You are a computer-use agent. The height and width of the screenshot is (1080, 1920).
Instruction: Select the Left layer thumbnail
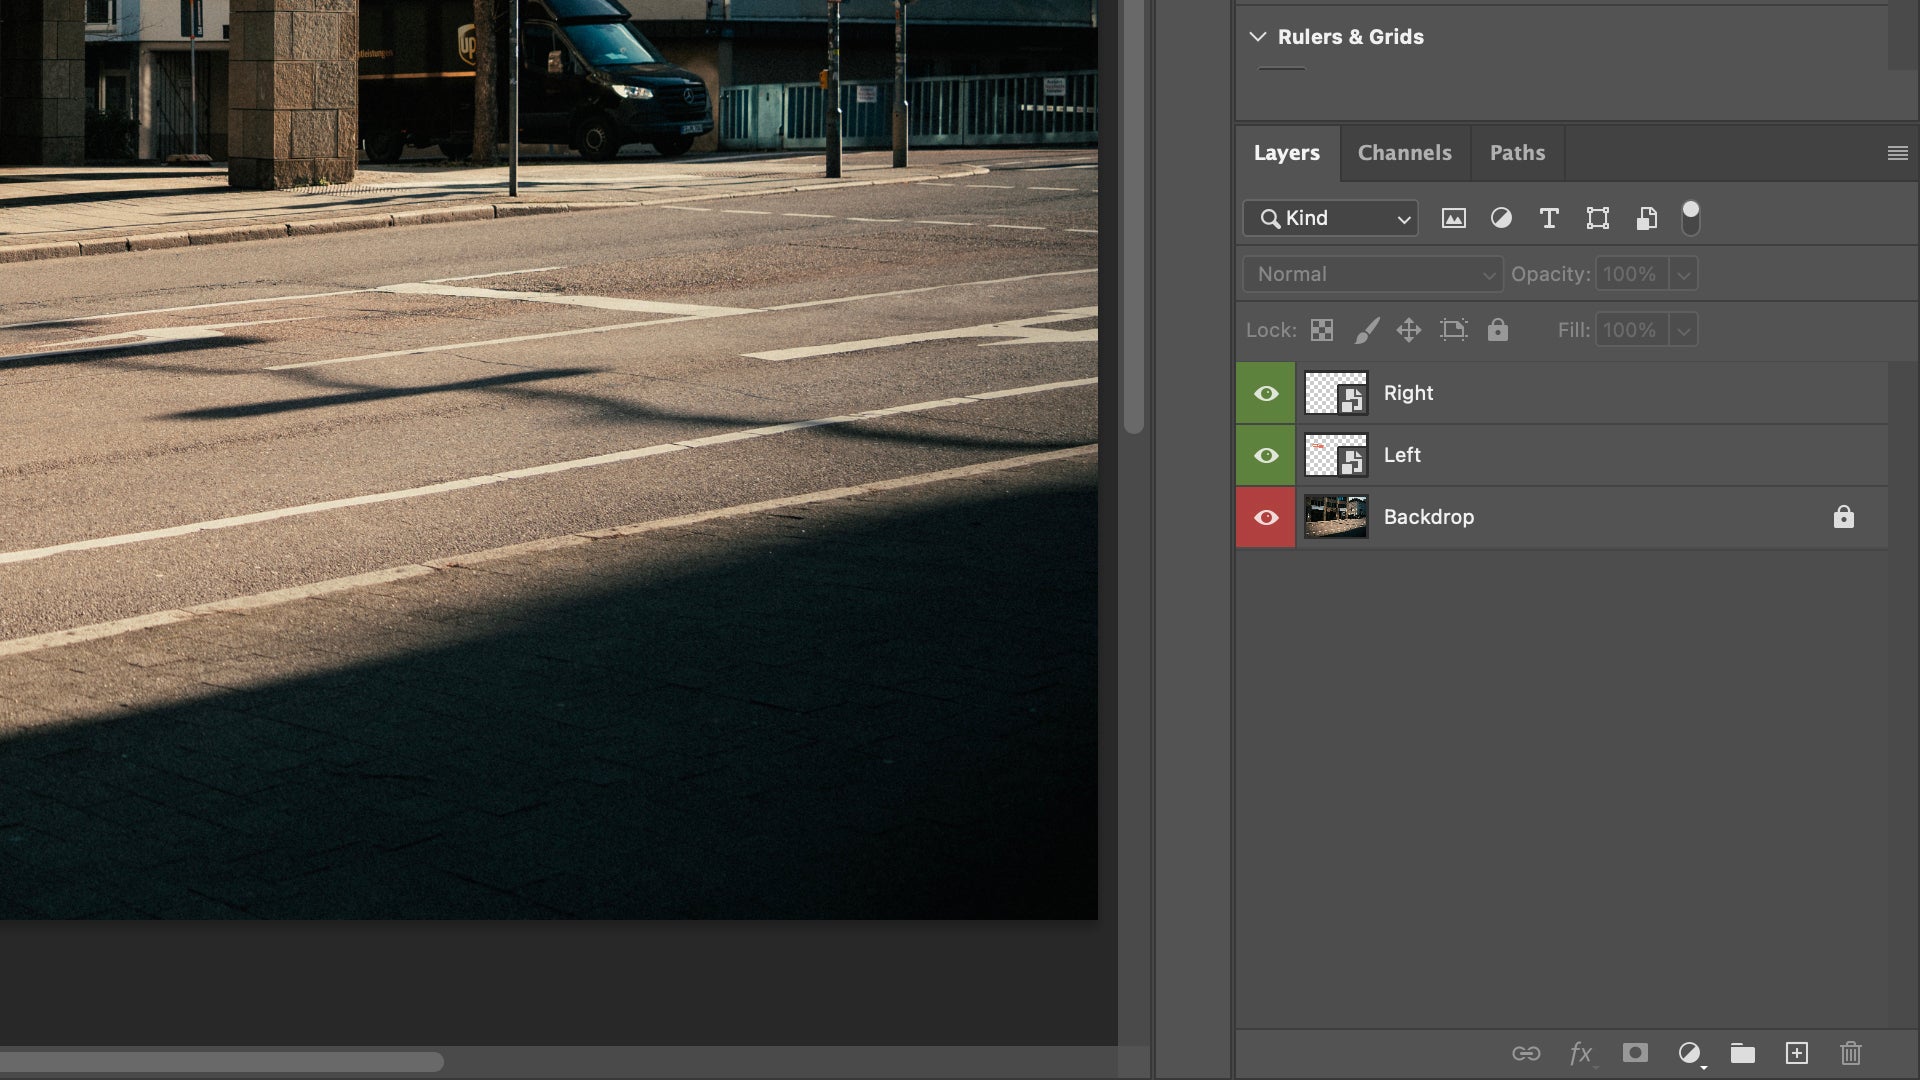pos(1336,455)
